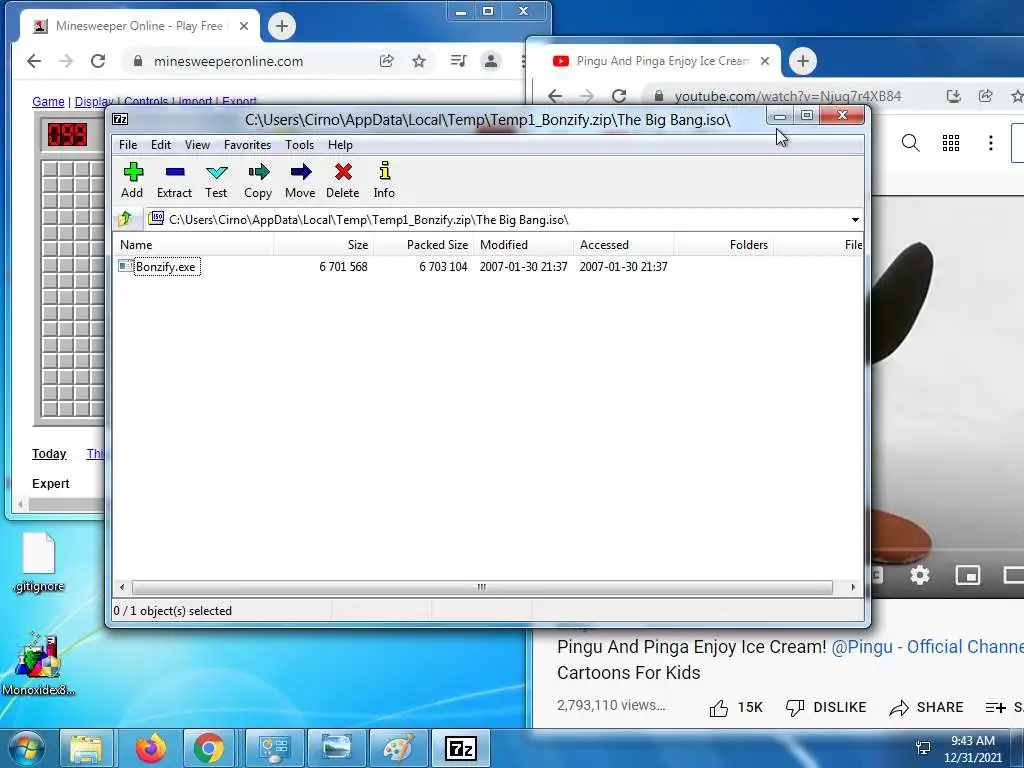This screenshot has width=1024, height=768.
Task: Open media controls icon in Minesweeper window
Action: pyautogui.click(x=458, y=61)
